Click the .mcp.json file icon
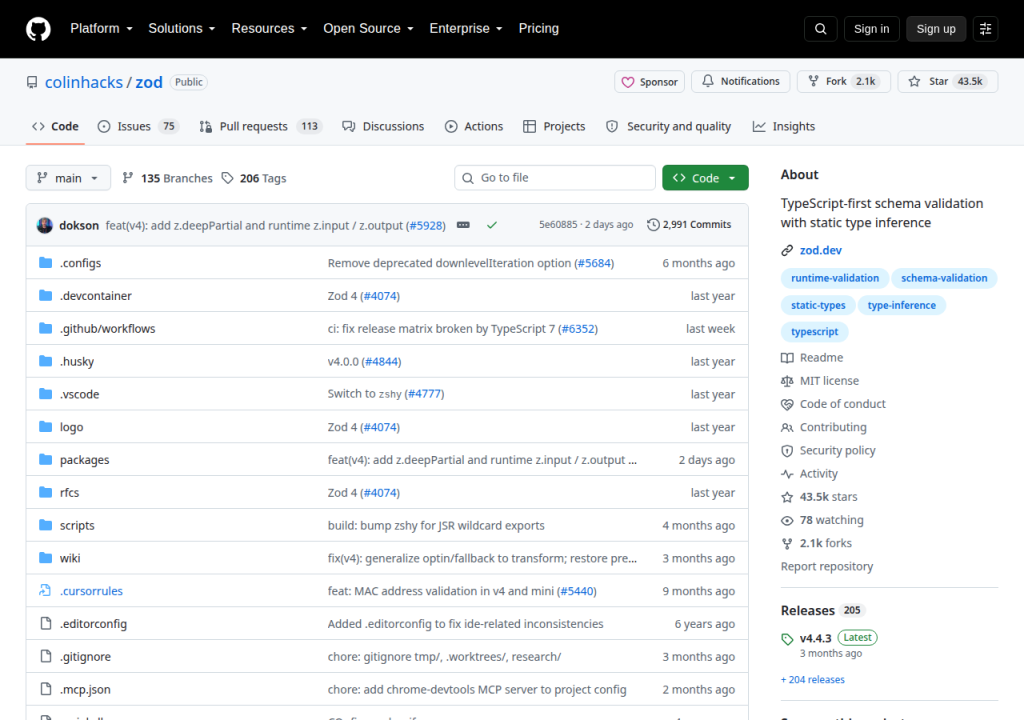Image resolution: width=1024 pixels, height=720 pixels. tap(46, 689)
